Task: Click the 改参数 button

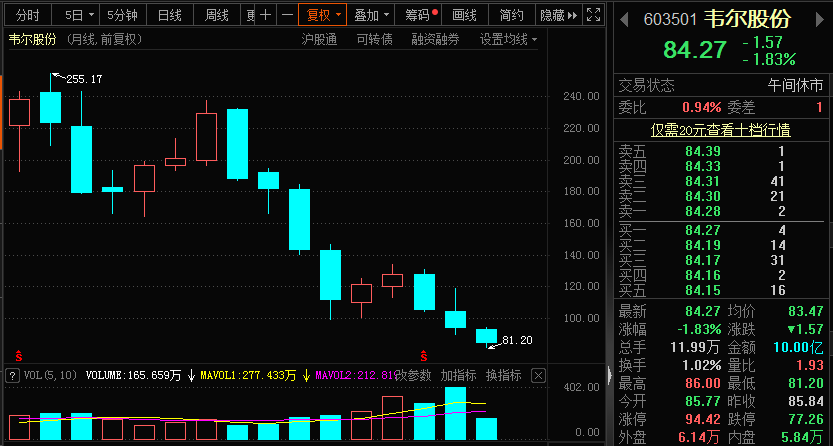Action: tap(412, 376)
